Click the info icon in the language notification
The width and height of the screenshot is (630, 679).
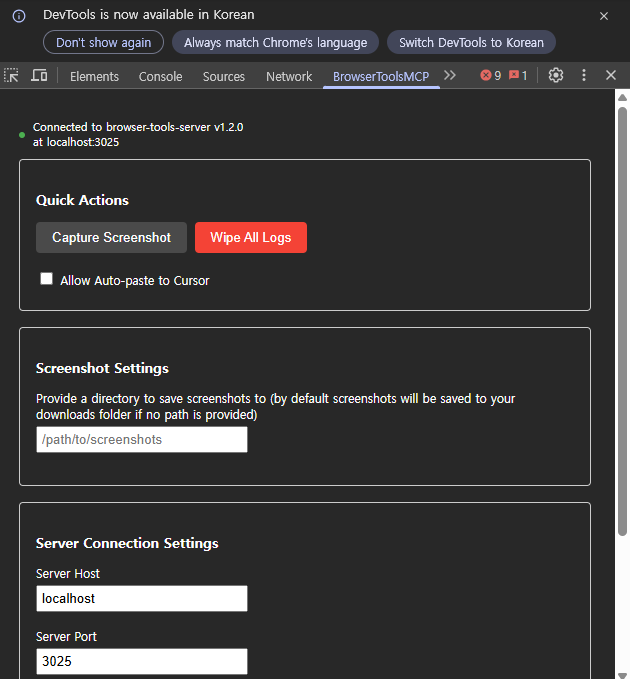(x=19, y=16)
